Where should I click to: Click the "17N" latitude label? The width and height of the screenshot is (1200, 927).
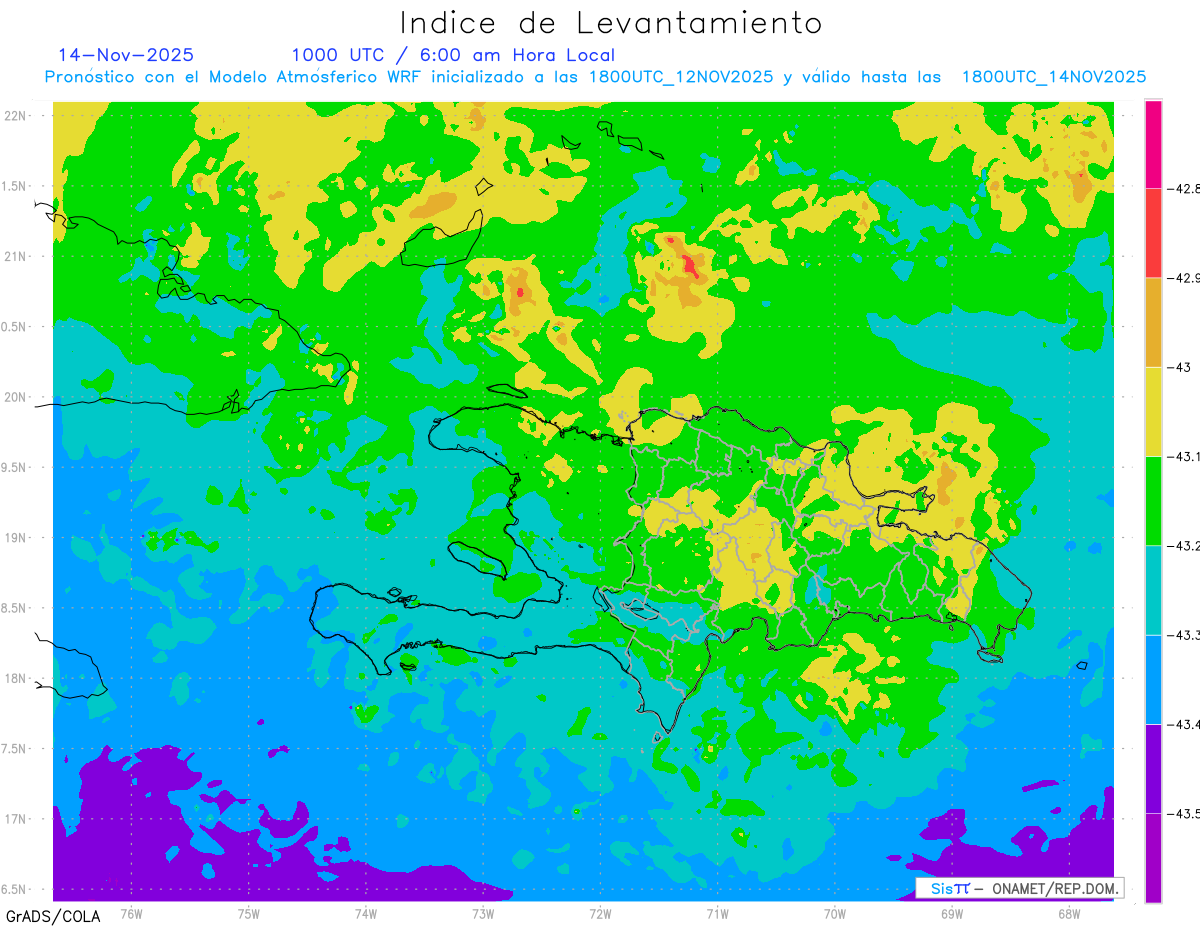point(17,819)
